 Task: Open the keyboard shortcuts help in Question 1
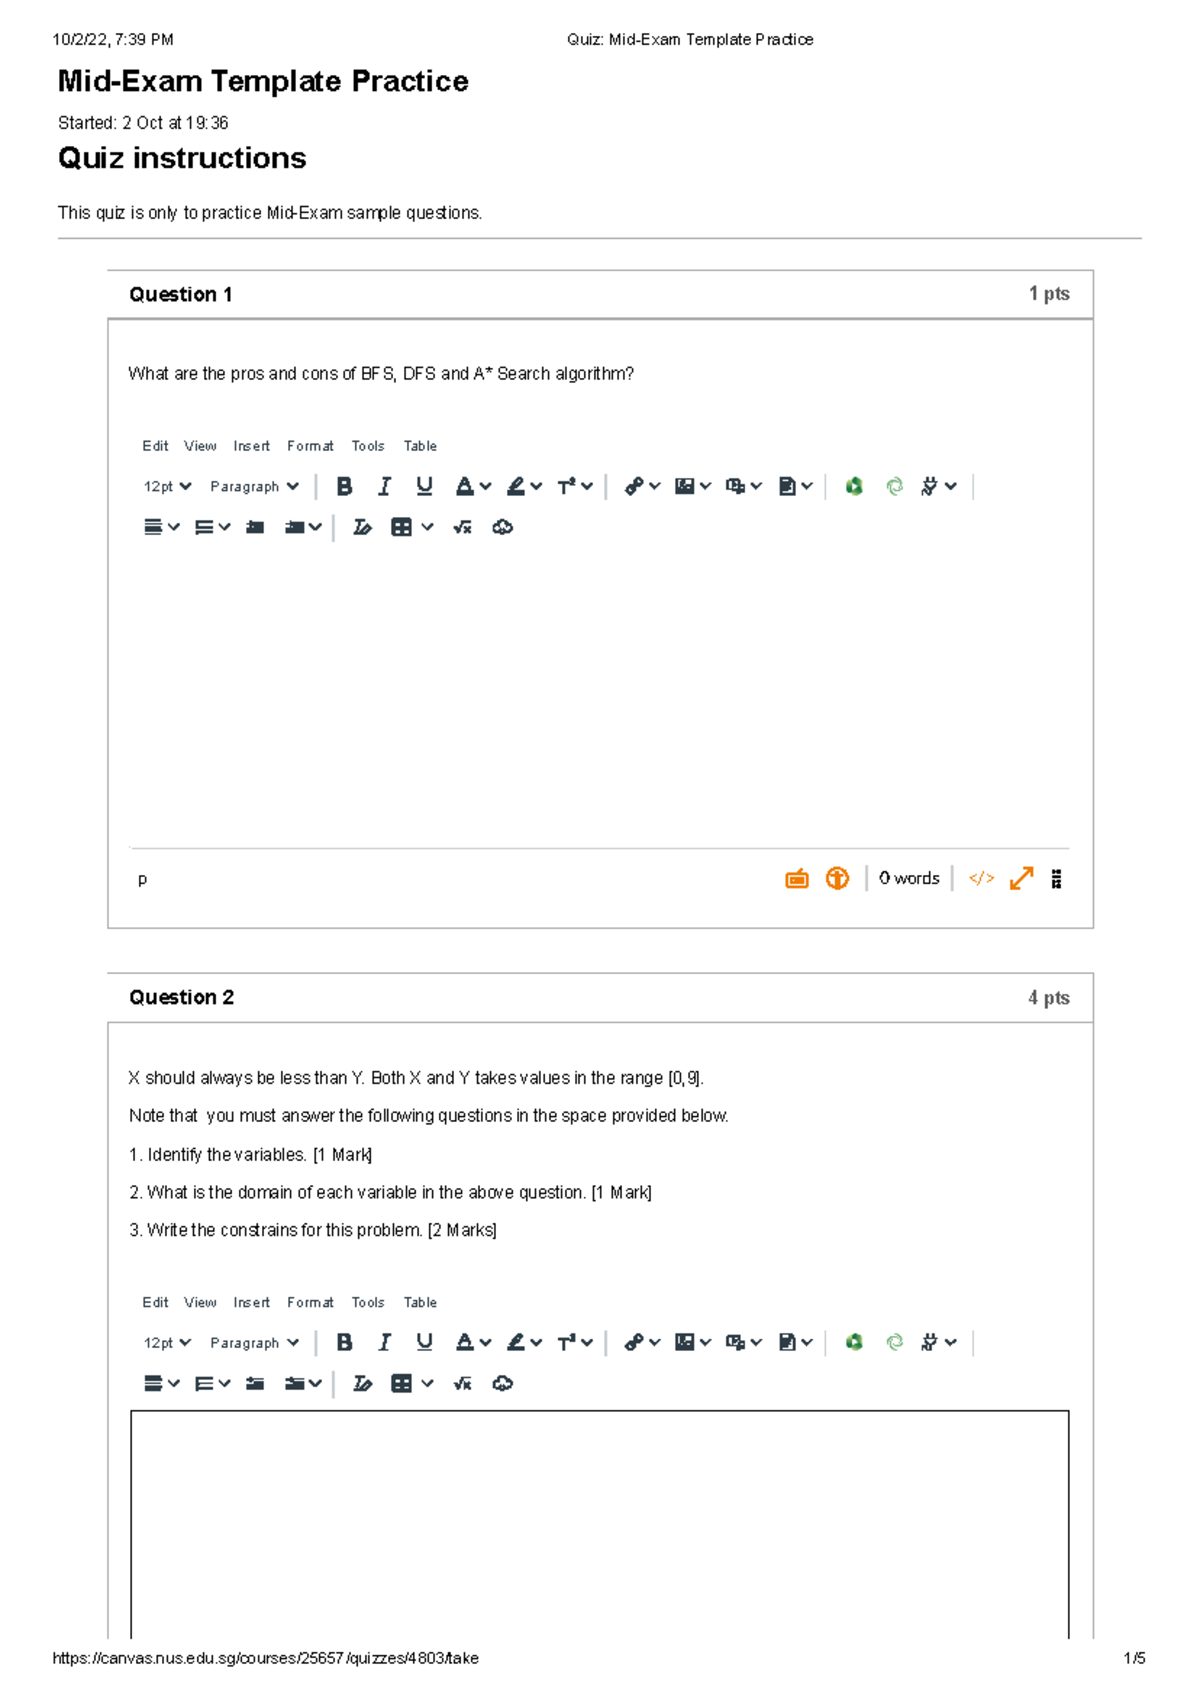tap(796, 877)
